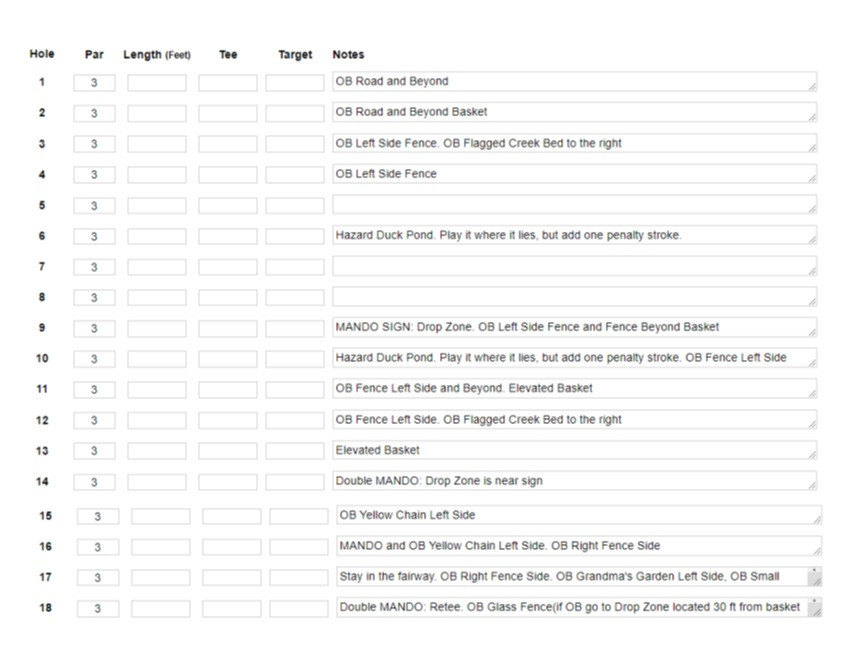Screen dimensions: 853x648
Task: Click the resize handle of hole 1 notes
Action: click(812, 88)
